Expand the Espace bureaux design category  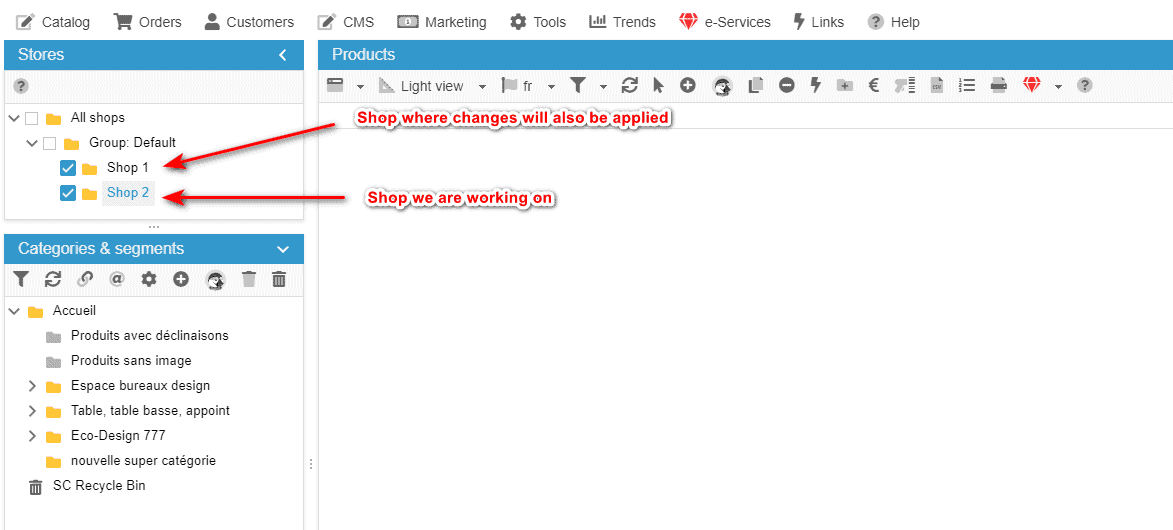click(31, 386)
